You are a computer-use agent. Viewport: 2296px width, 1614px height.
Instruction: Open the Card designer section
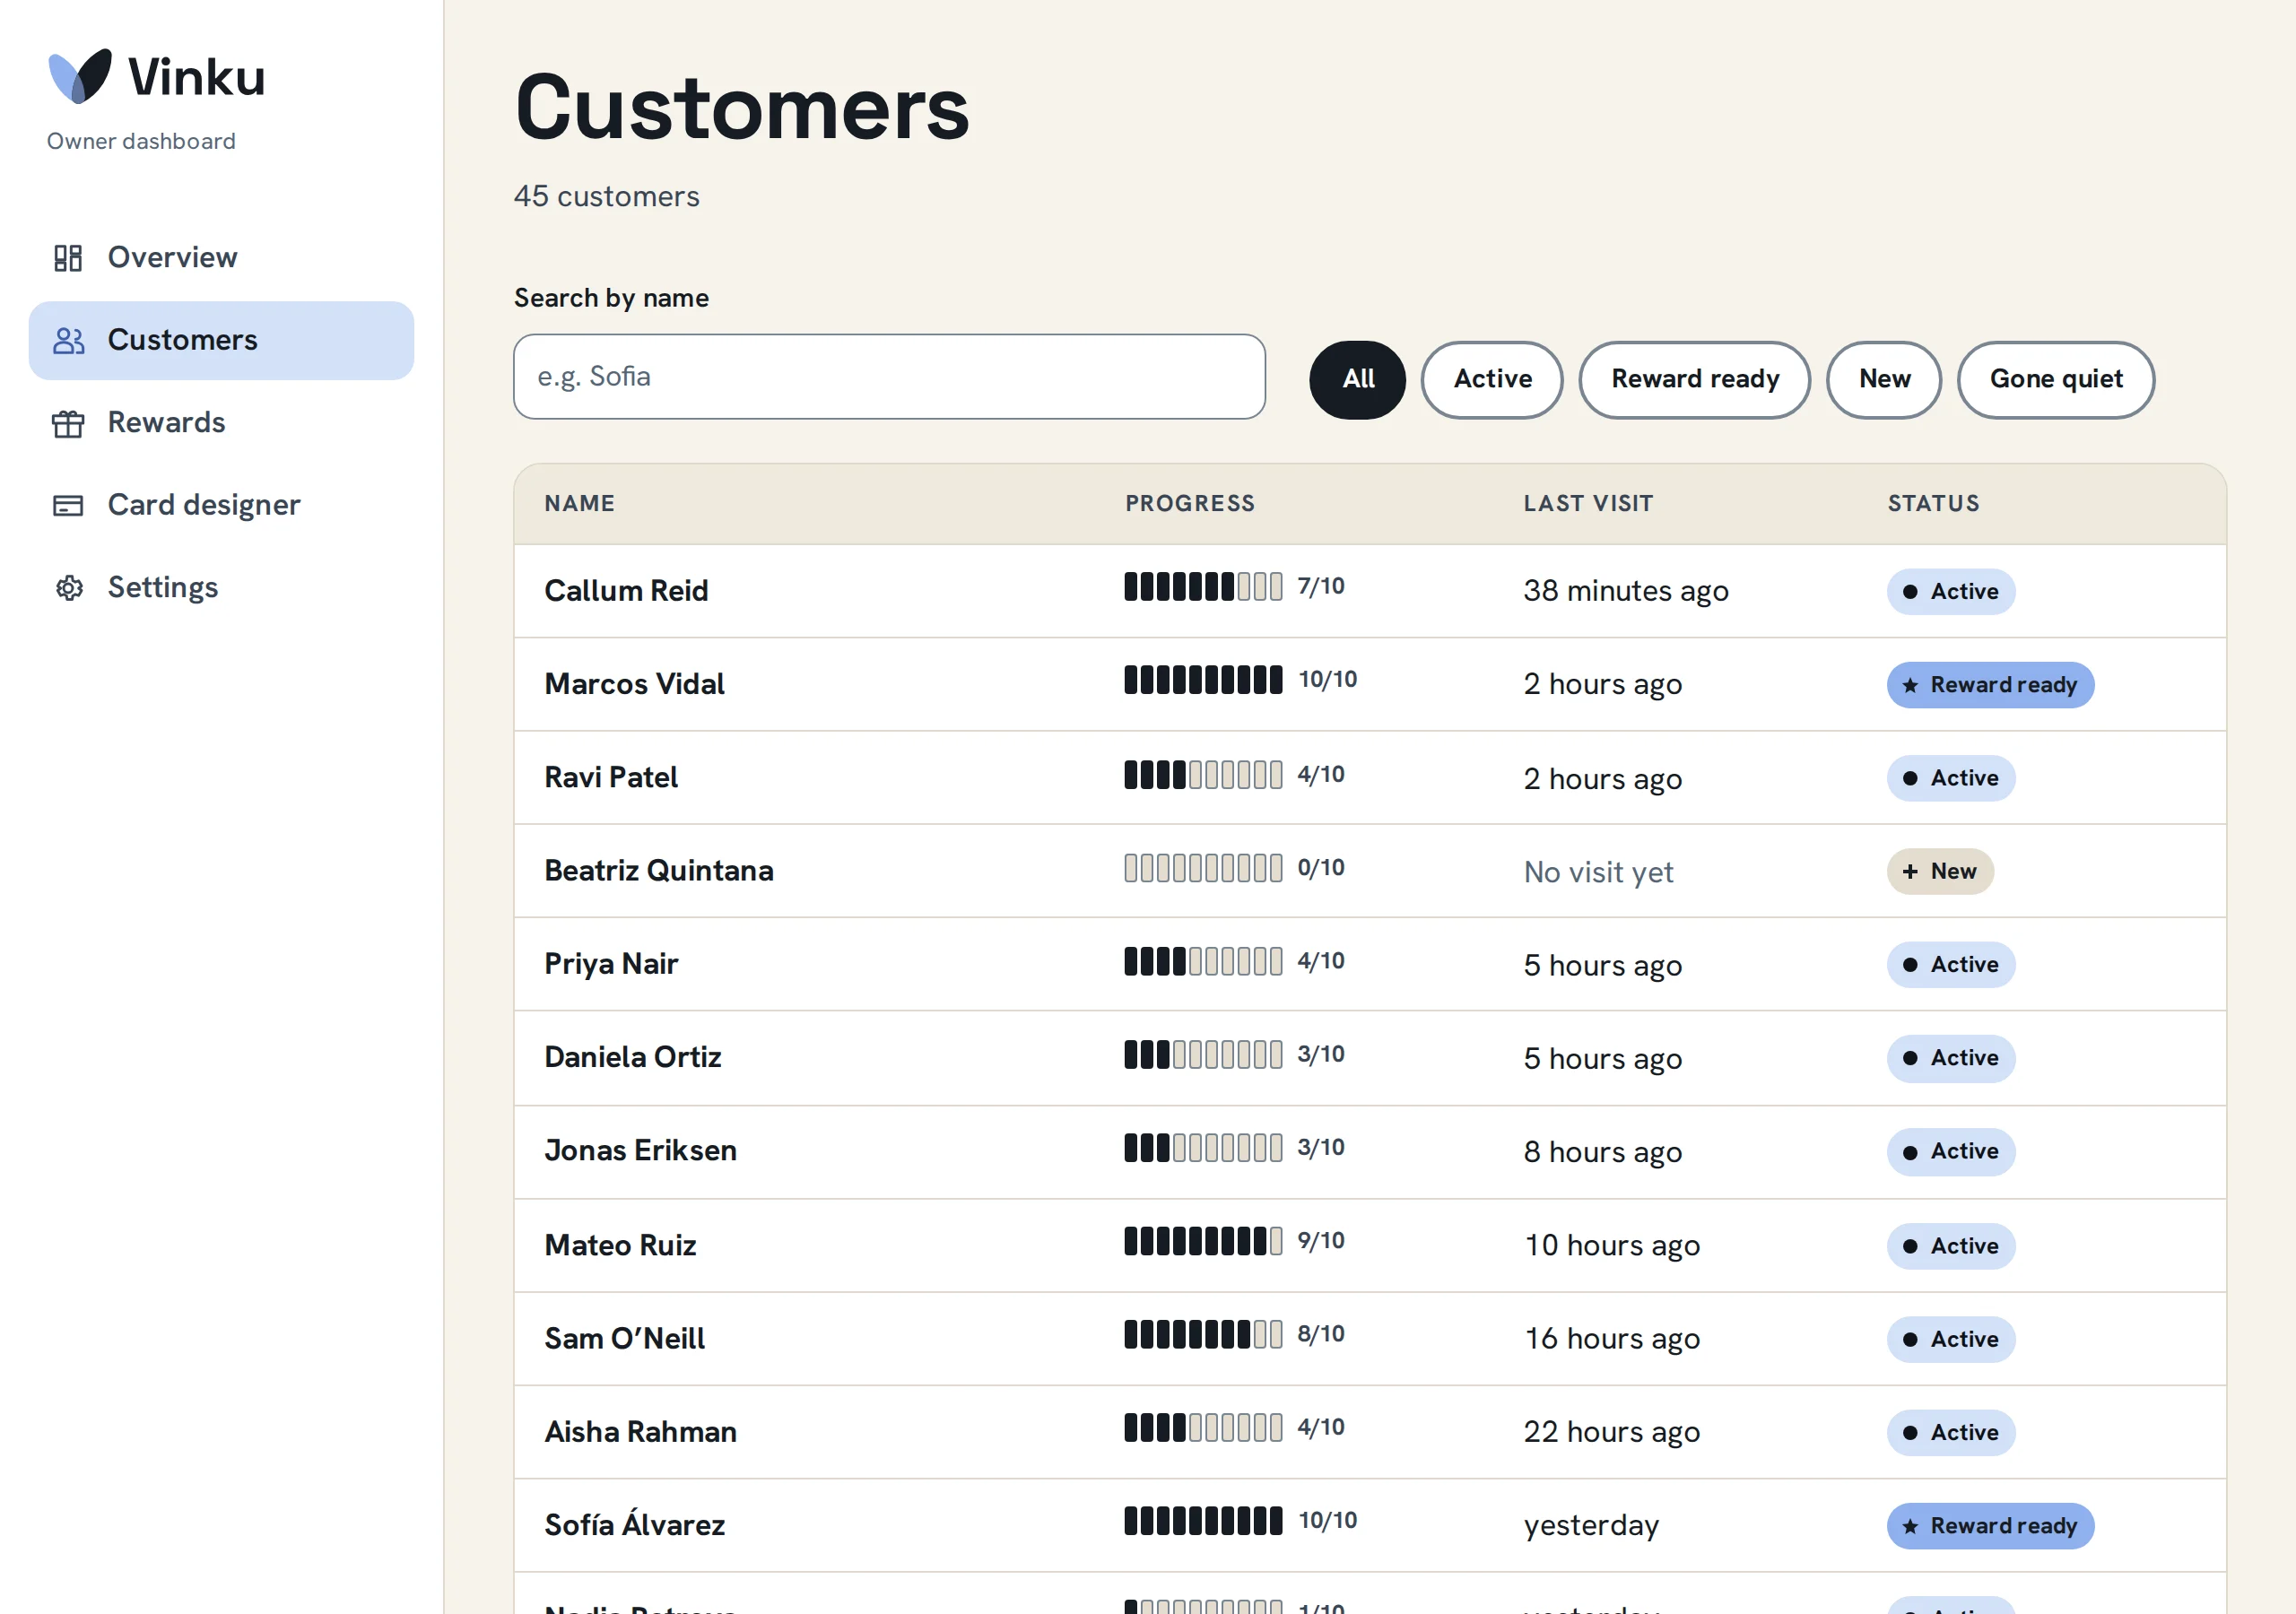pos(221,505)
